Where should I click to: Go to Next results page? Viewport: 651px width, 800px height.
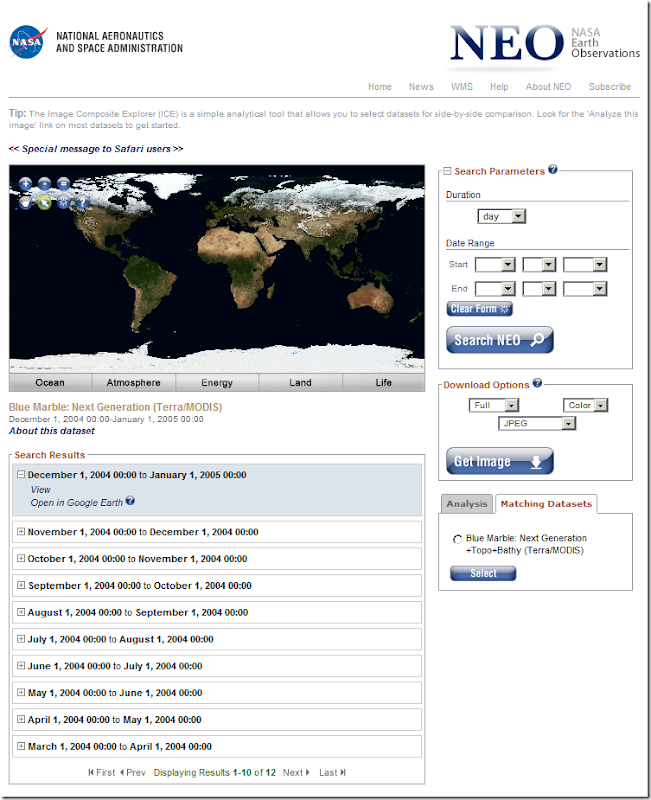(296, 772)
